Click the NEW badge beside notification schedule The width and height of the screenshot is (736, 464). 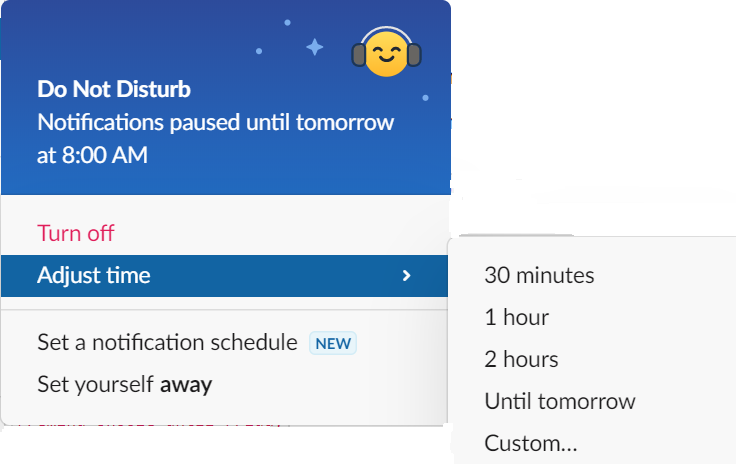(333, 343)
